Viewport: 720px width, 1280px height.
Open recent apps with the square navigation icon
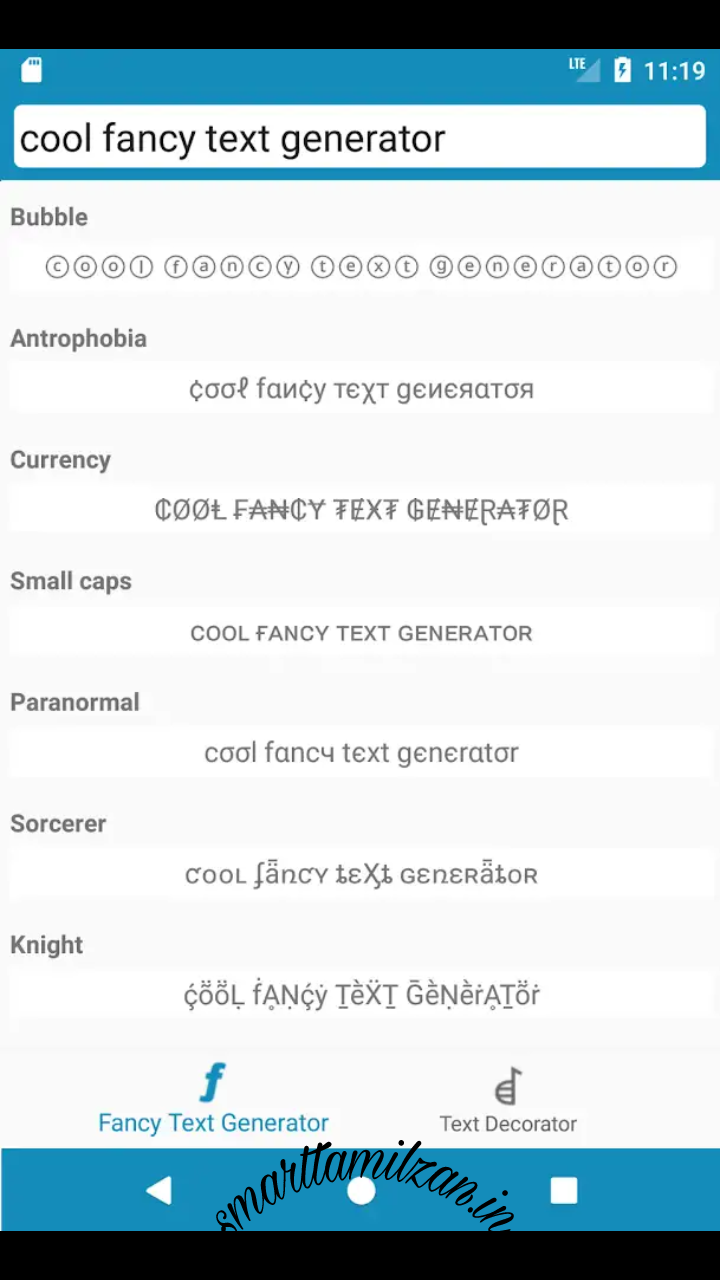click(563, 1190)
